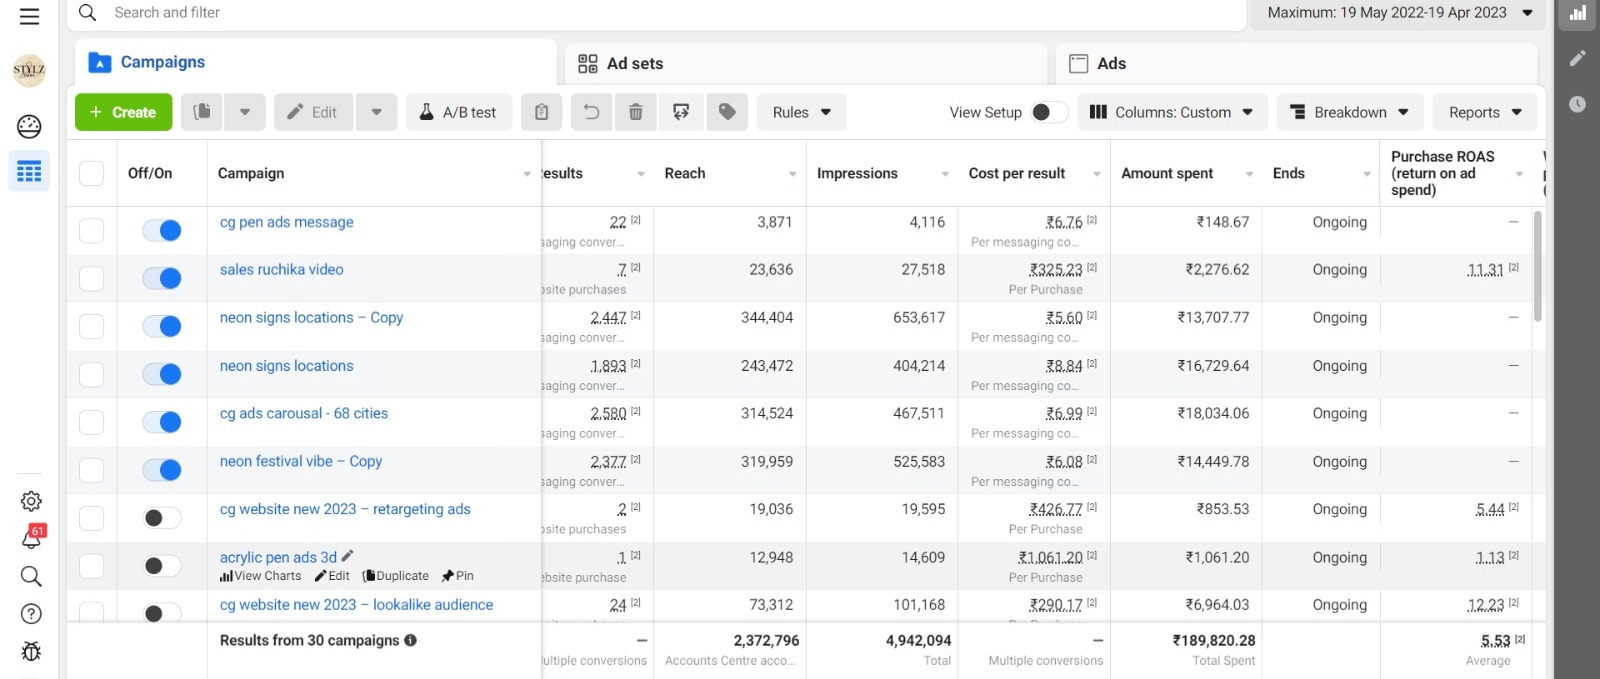
Task: Turn off the cg pen ads message campaign
Action: (x=162, y=230)
